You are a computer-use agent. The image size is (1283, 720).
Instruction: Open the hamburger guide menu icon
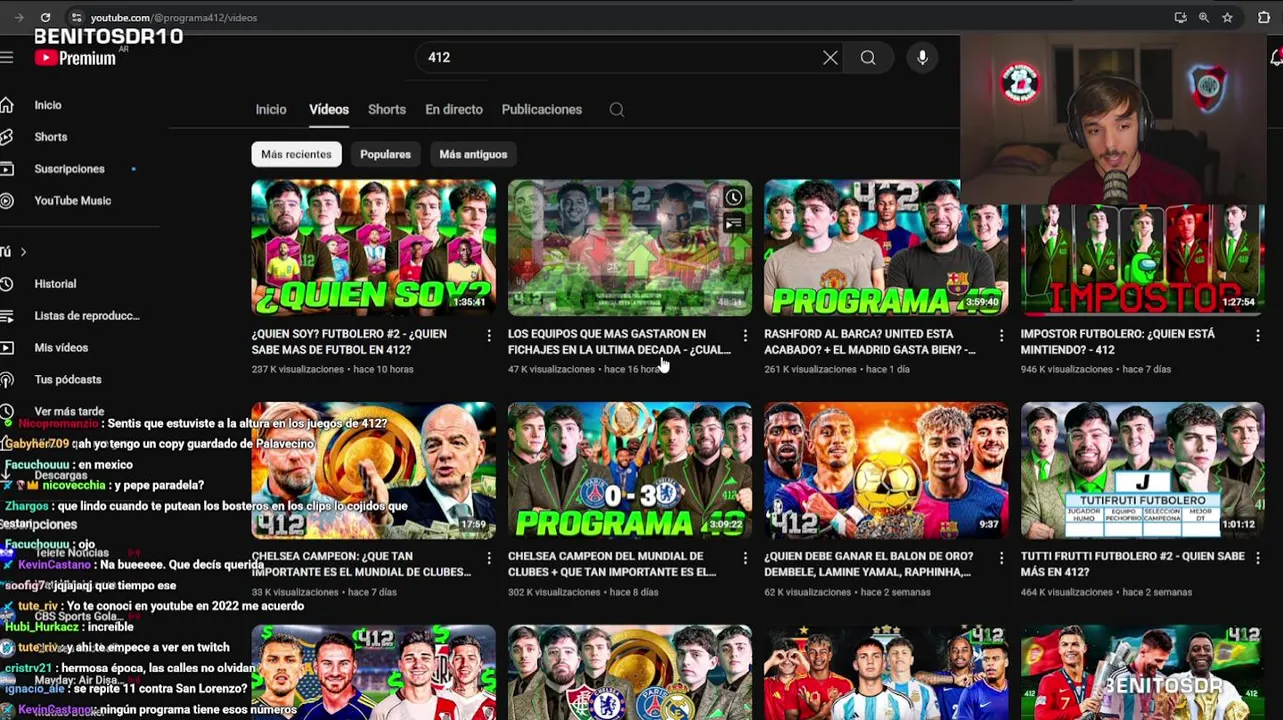click(x=6, y=57)
